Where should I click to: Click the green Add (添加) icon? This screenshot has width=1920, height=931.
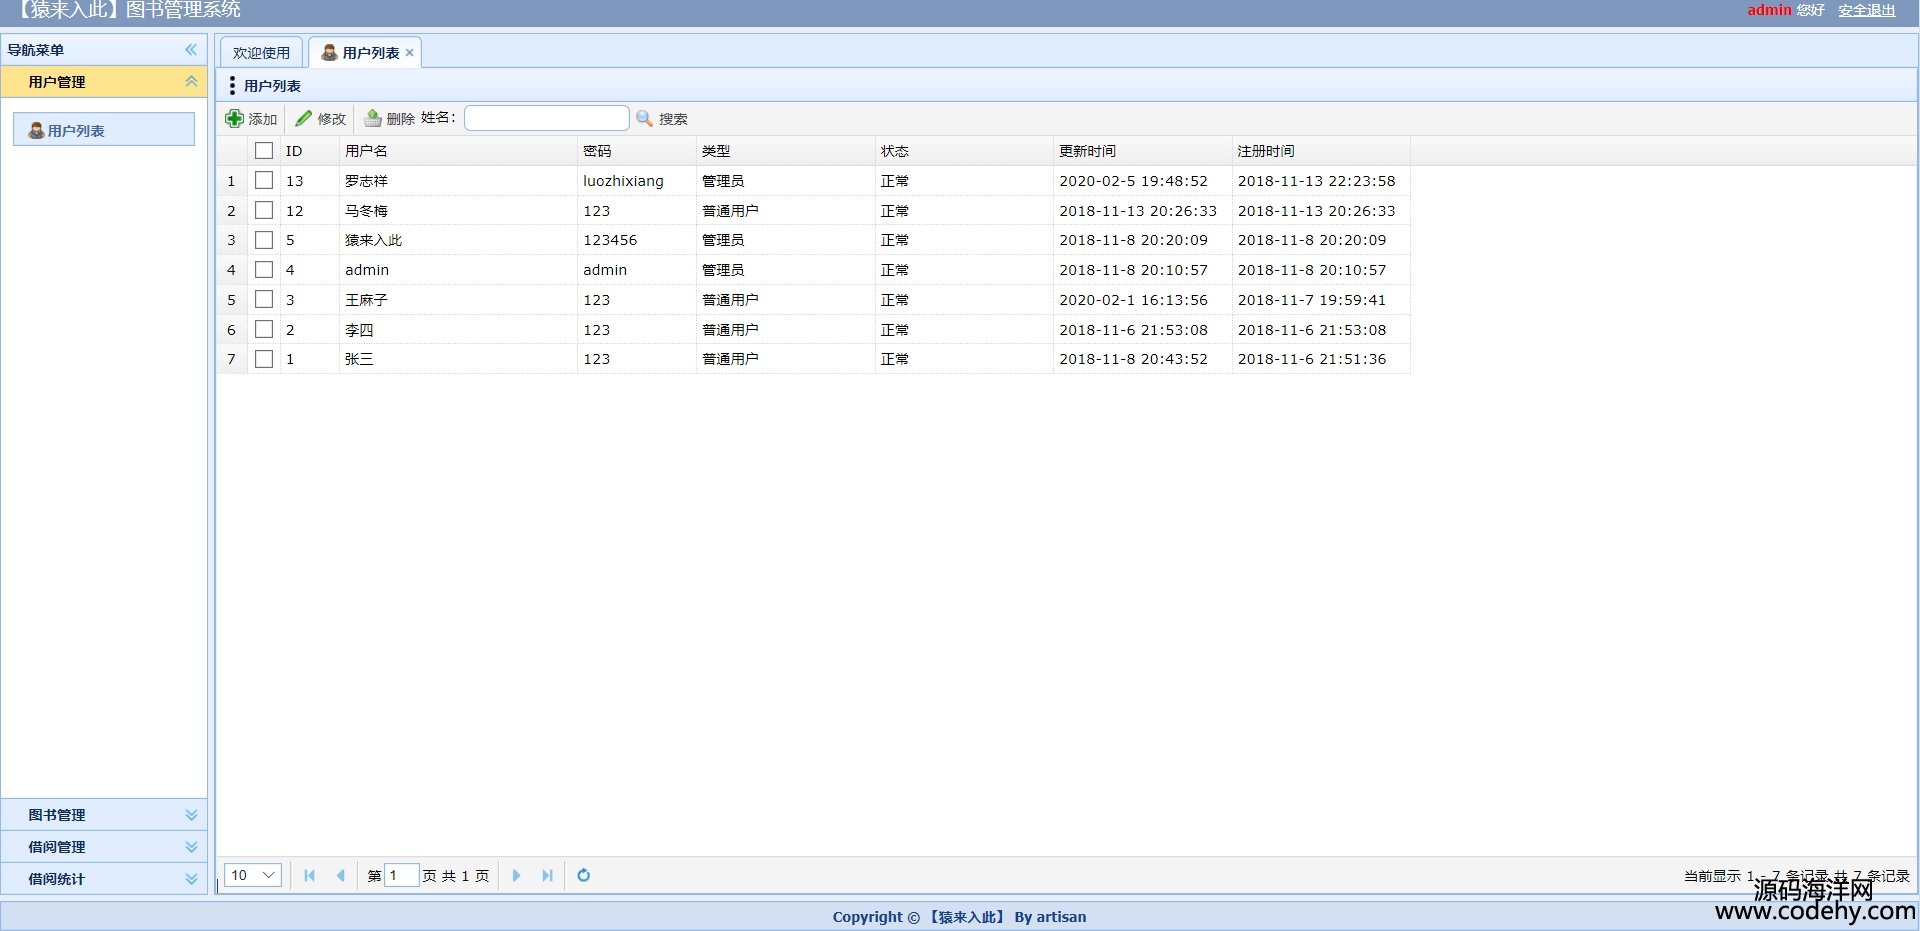(x=234, y=119)
